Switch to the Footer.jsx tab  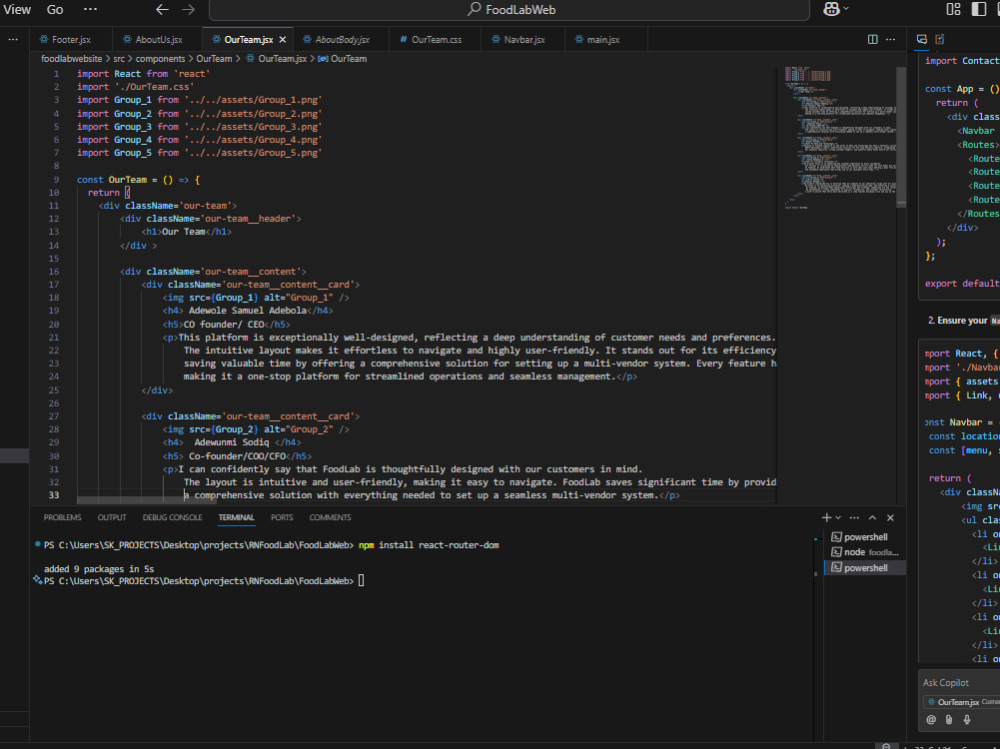71,40
